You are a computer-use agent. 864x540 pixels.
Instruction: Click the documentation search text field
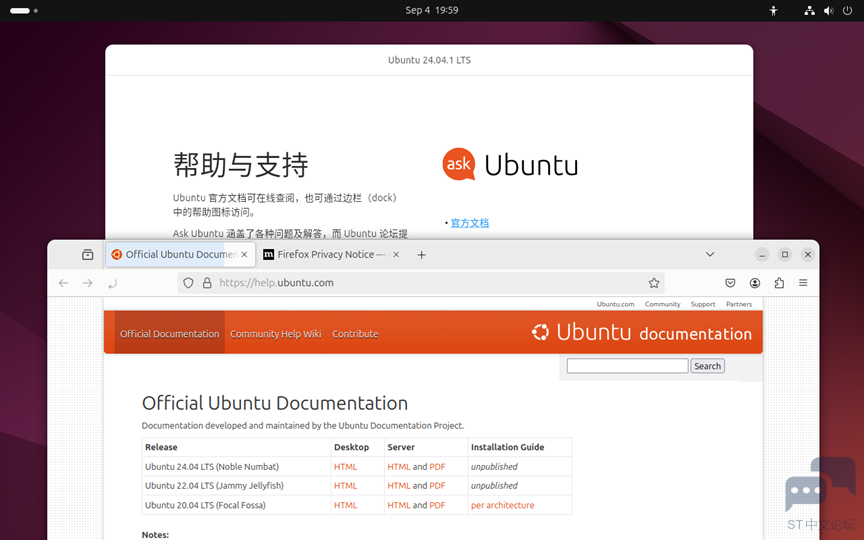[628, 366]
